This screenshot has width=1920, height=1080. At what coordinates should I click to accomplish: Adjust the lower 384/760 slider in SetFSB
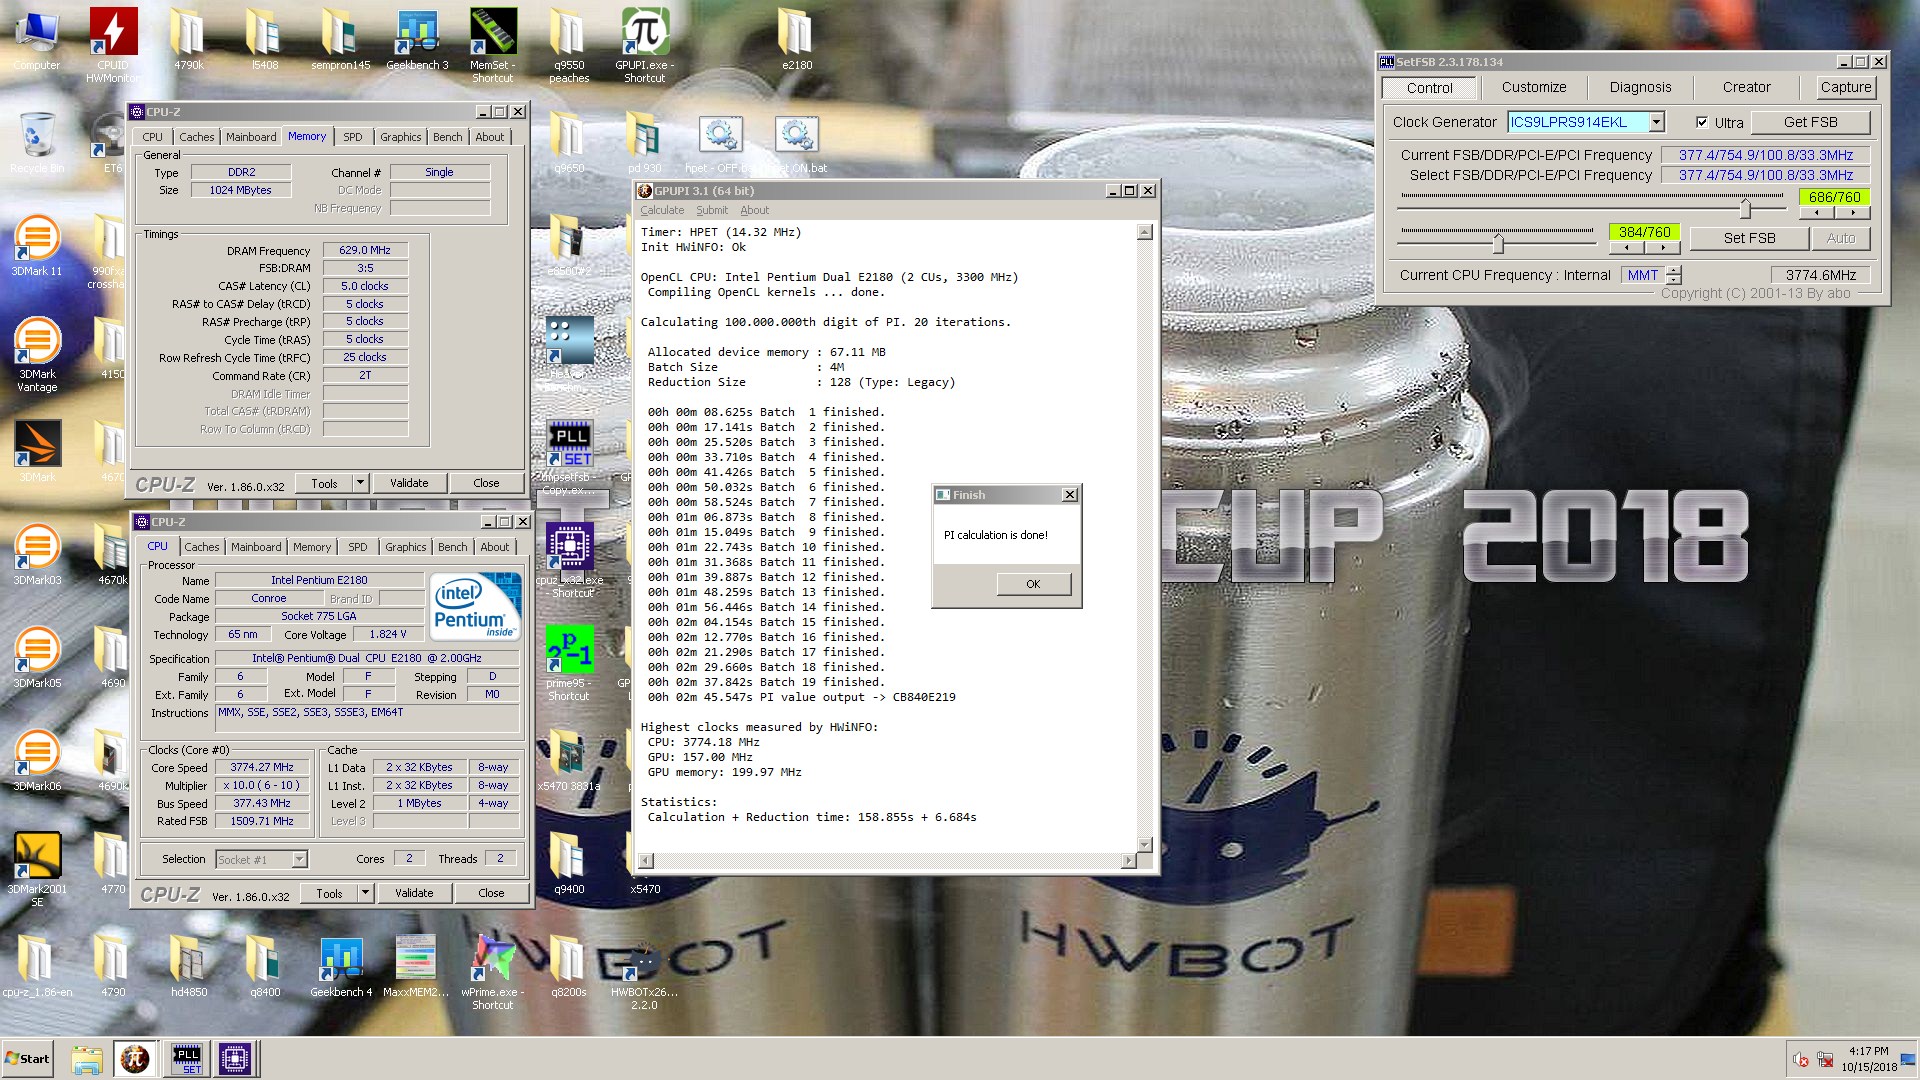pos(1498,243)
